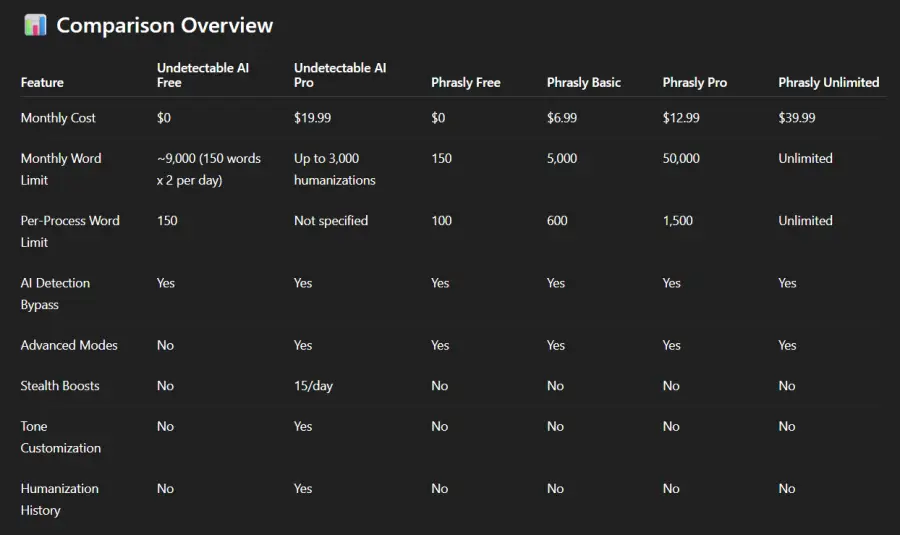Screen dimensions: 900x535
Task: Click the Feature column header
Action: [42, 83]
